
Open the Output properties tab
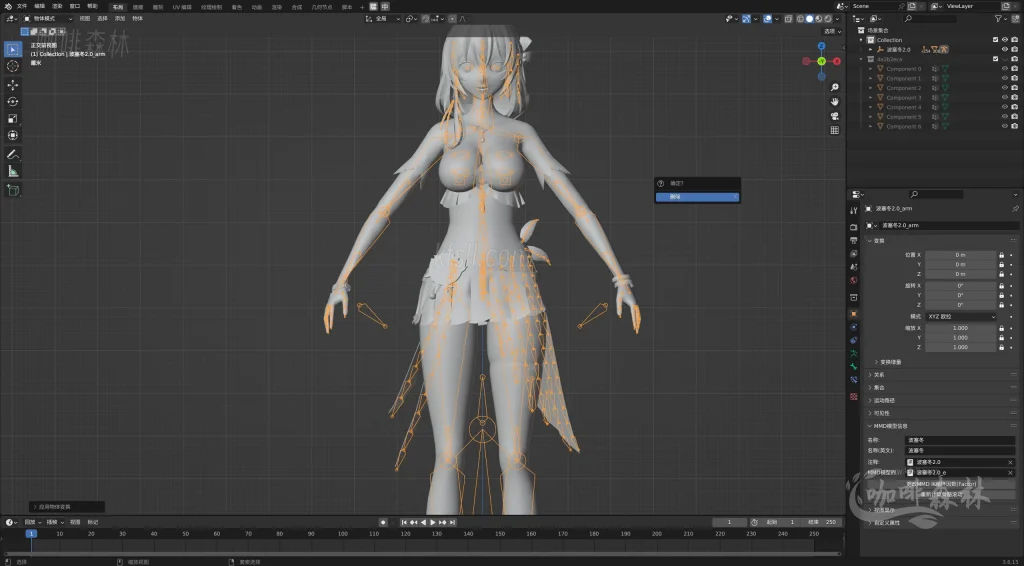854,240
